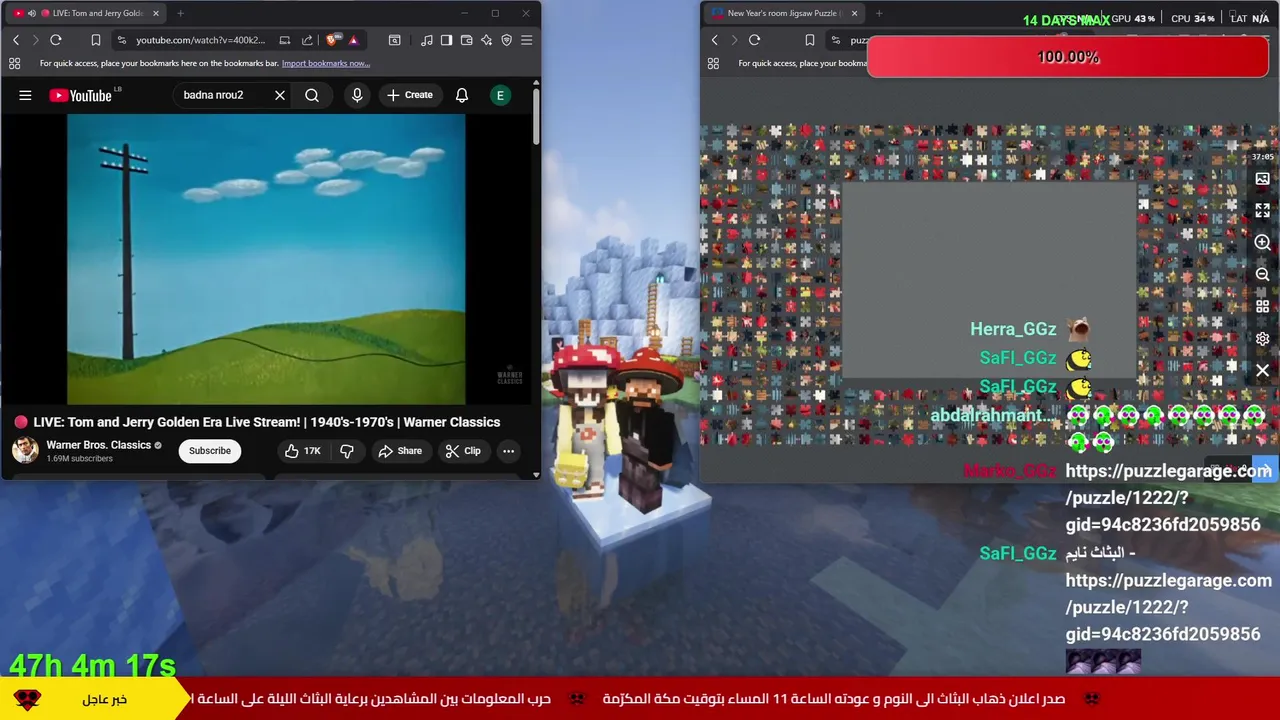Open a new tab in YouTube window
Screen dimensions: 1280x720
(x=180, y=13)
